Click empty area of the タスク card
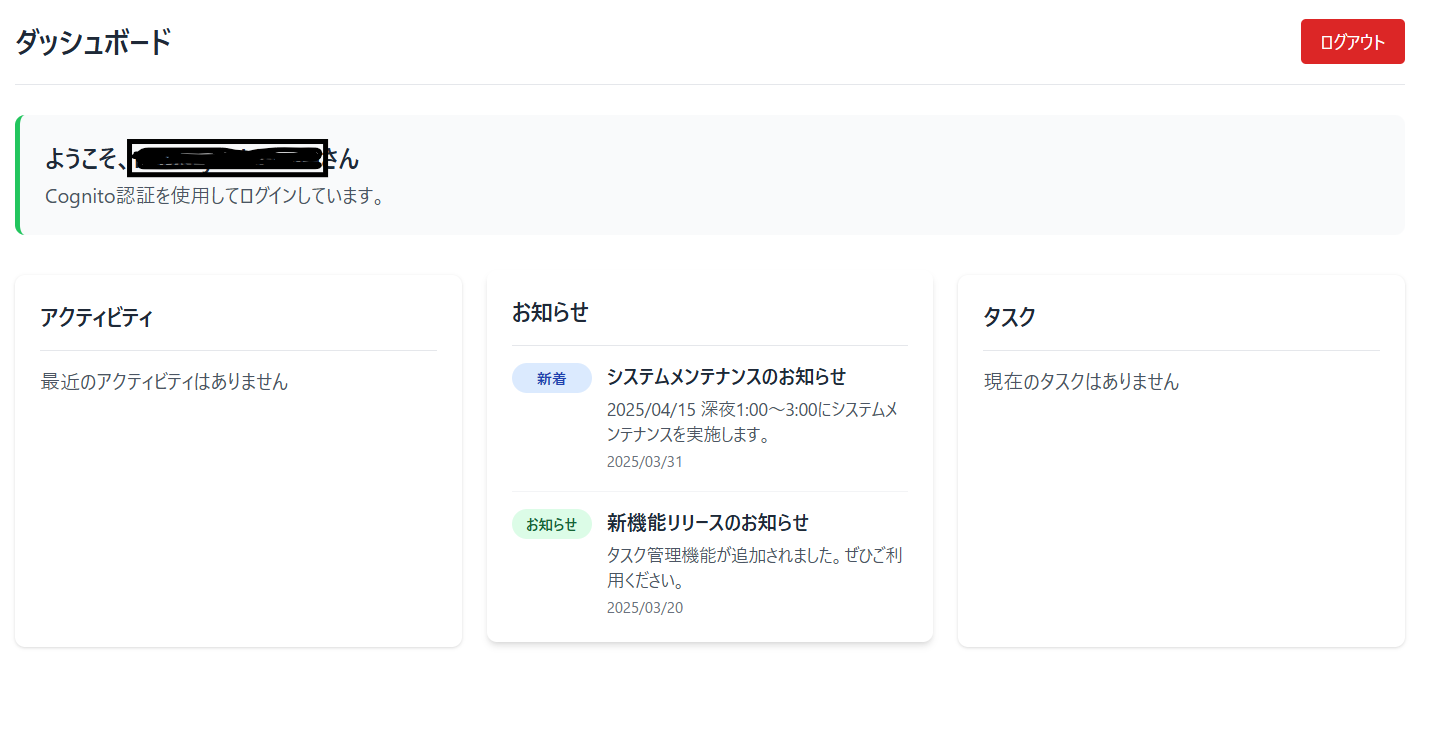 1180,520
